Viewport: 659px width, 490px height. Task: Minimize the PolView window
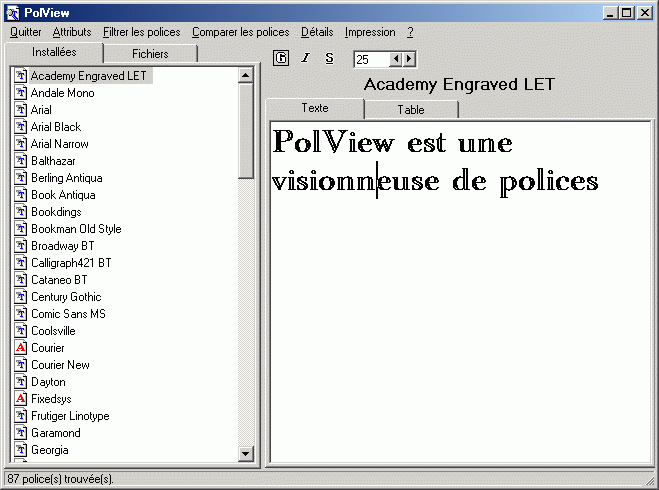611,13
